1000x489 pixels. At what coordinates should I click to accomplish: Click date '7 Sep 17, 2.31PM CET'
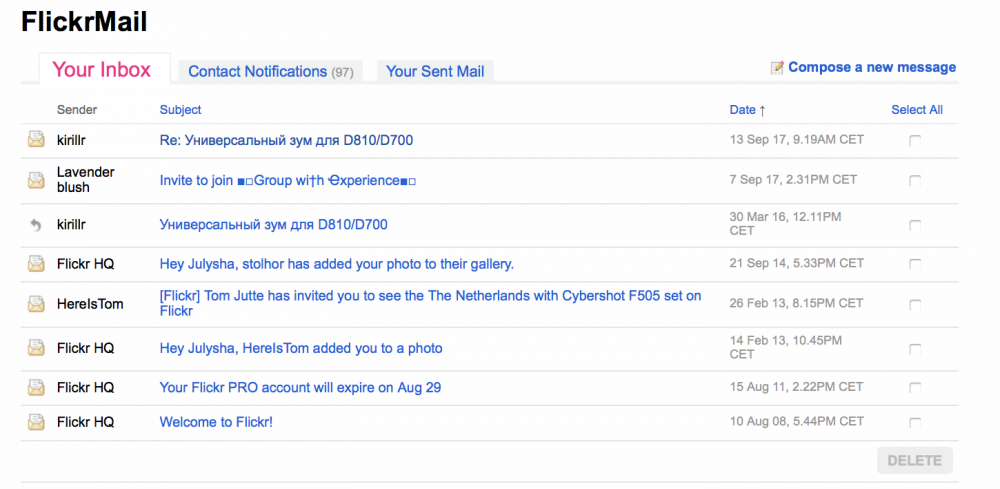[793, 179]
